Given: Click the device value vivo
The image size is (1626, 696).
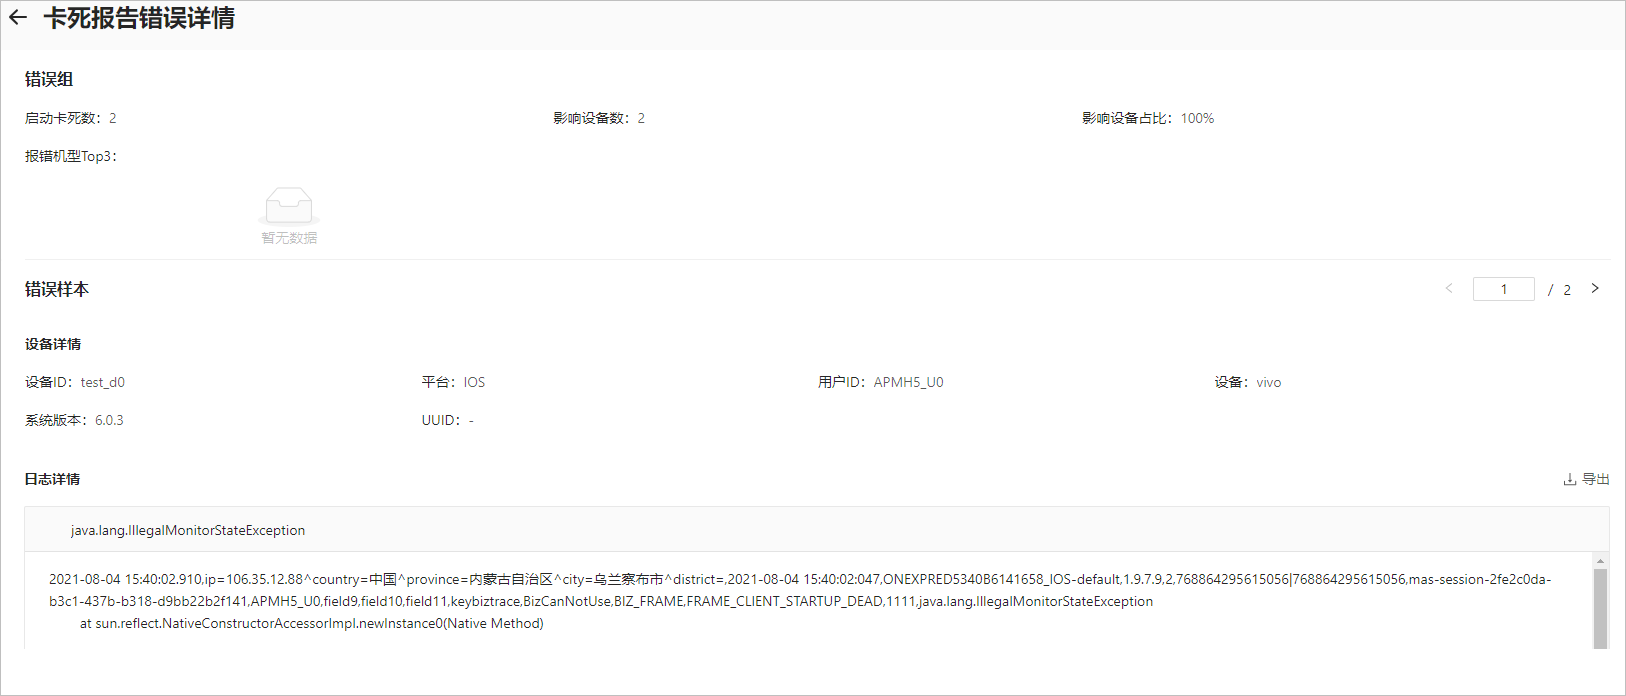Looking at the screenshot, I should 1269,382.
